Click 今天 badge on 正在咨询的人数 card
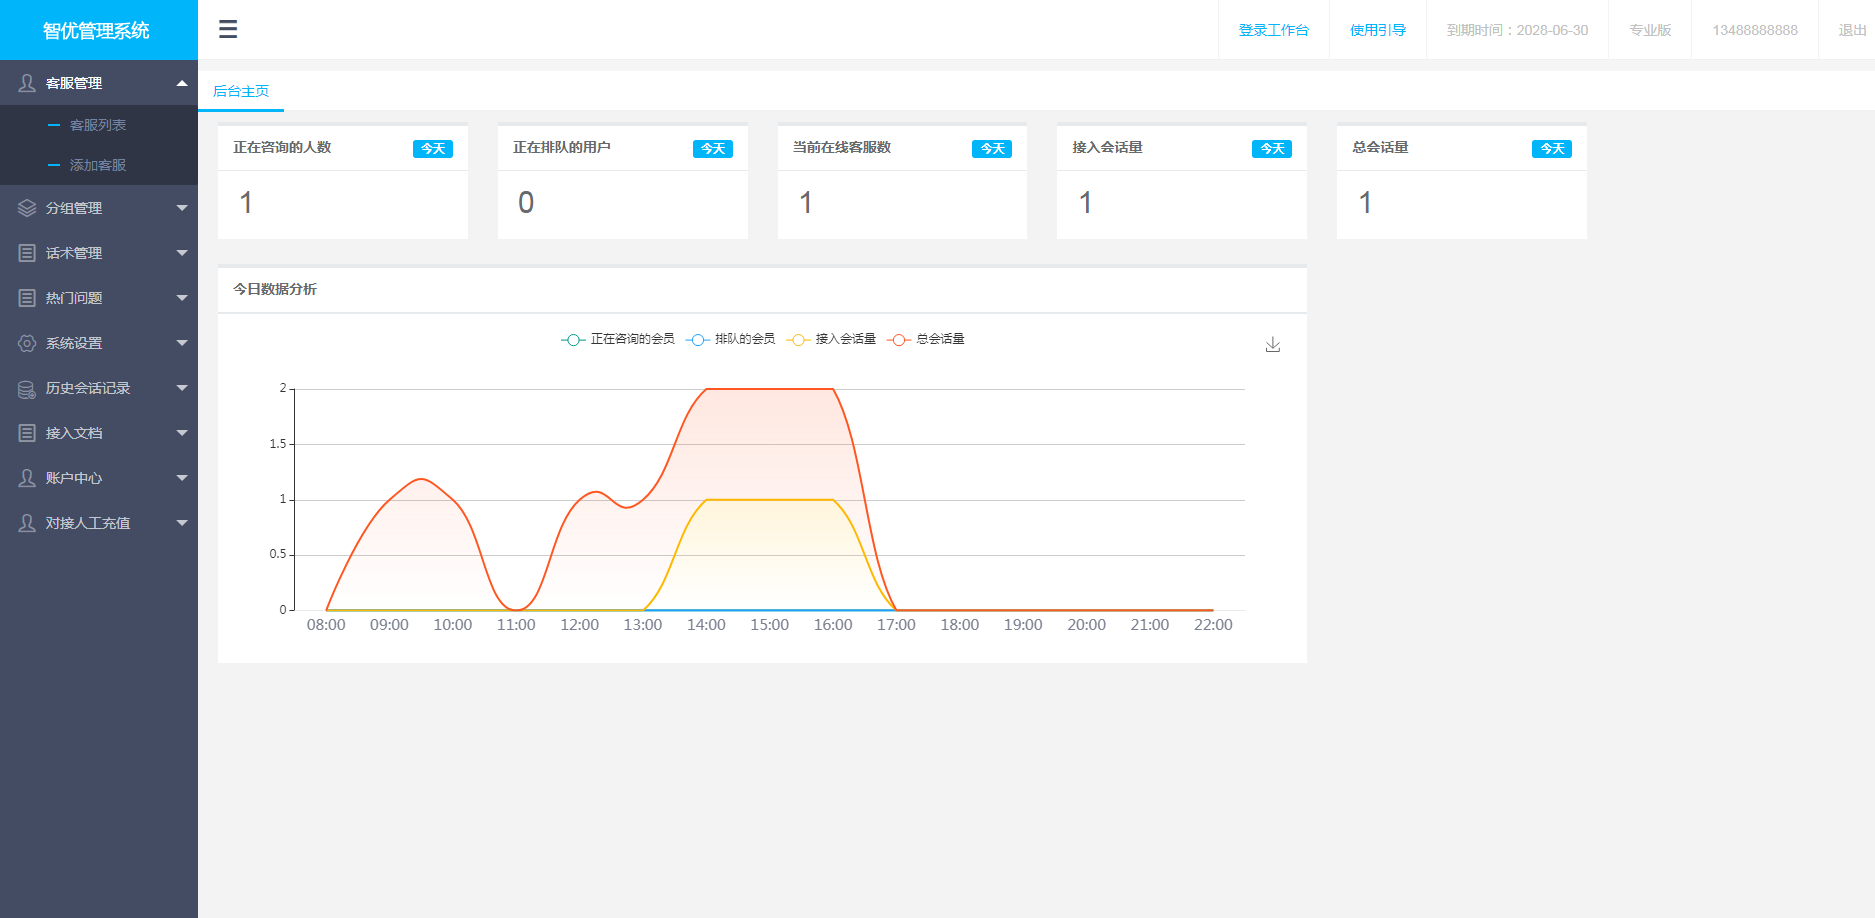1875x918 pixels. click(433, 149)
